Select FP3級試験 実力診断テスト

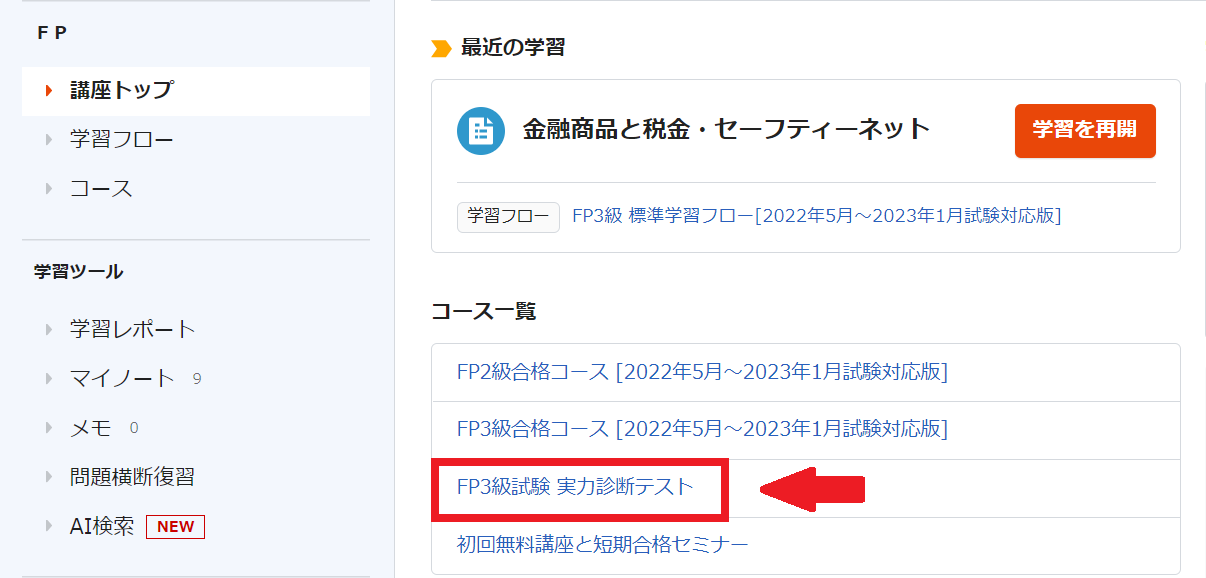click(x=575, y=487)
